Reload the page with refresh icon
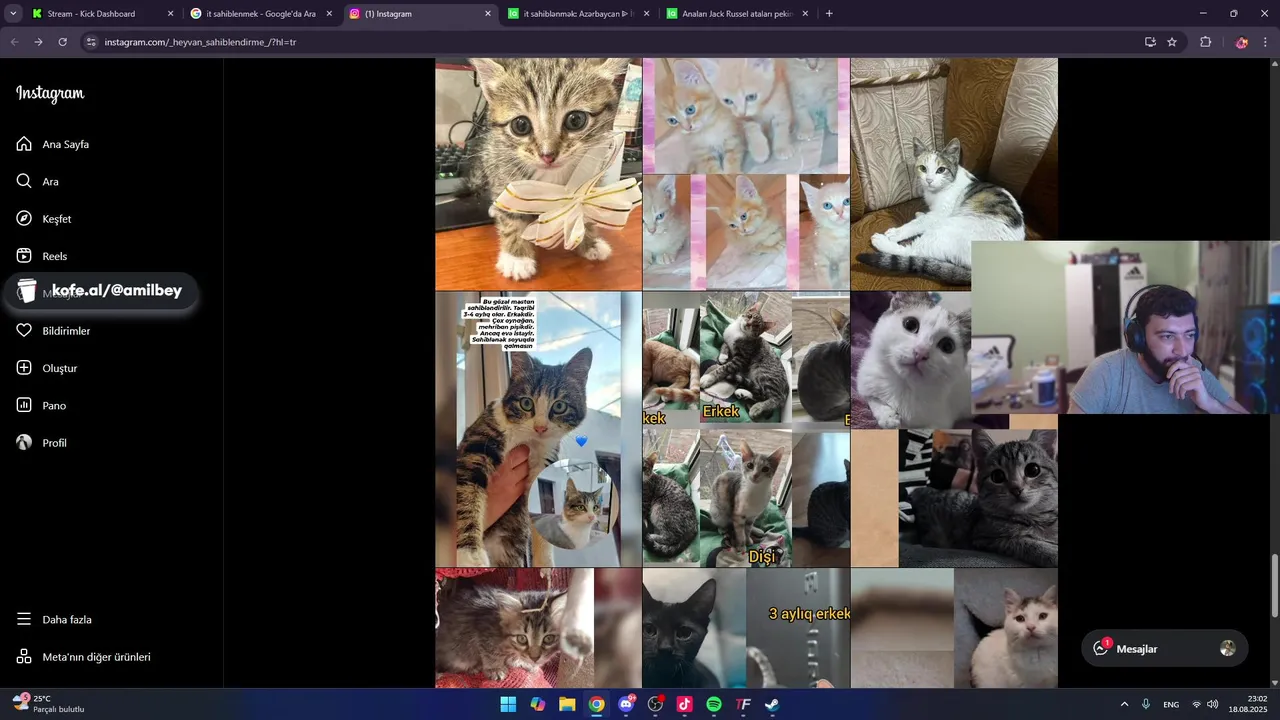 pos(62,42)
